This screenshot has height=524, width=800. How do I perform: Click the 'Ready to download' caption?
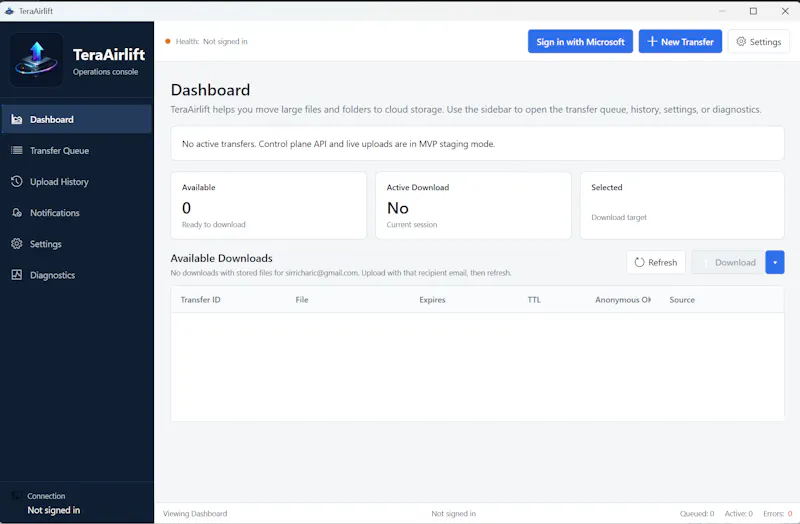tap(213, 224)
